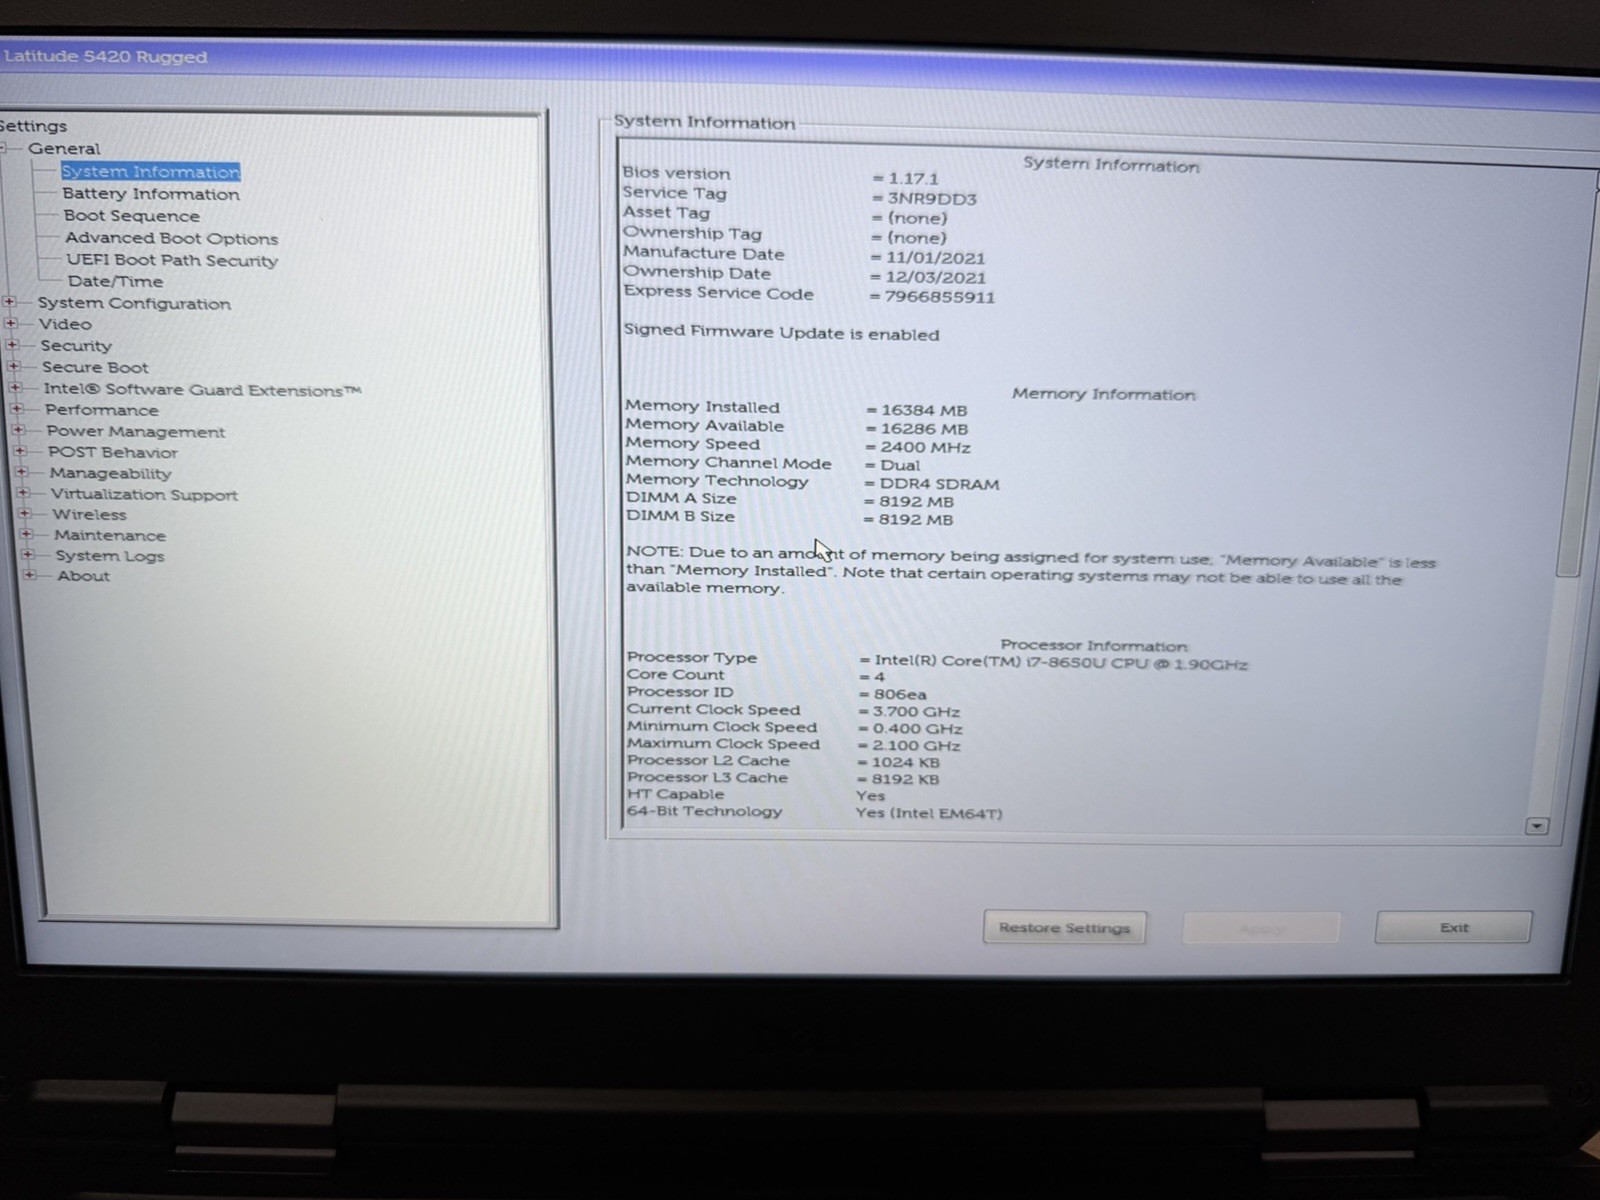
Task: Click the Exit button
Action: click(x=1454, y=928)
